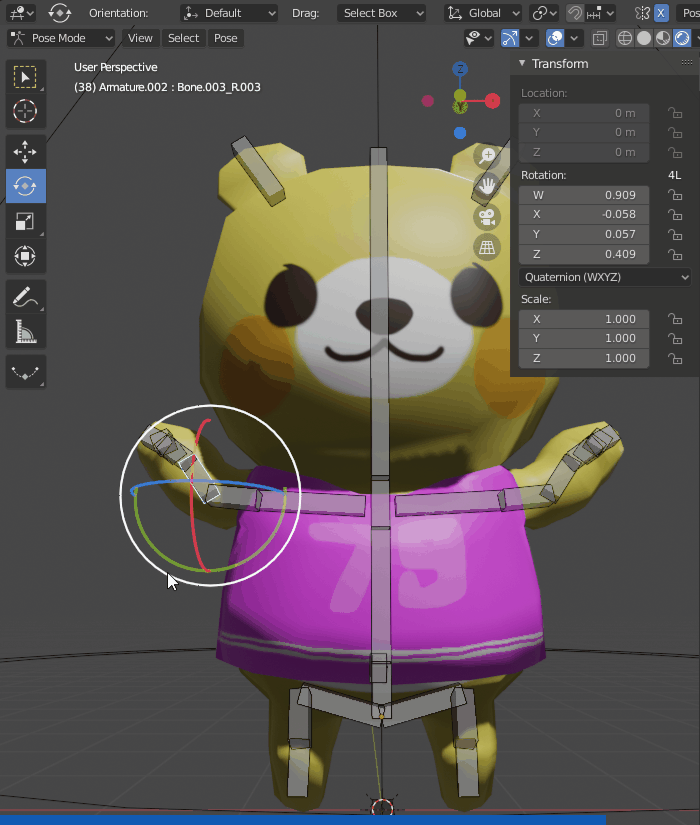
Task: Switch to Material Preview shading
Action: pos(663,38)
